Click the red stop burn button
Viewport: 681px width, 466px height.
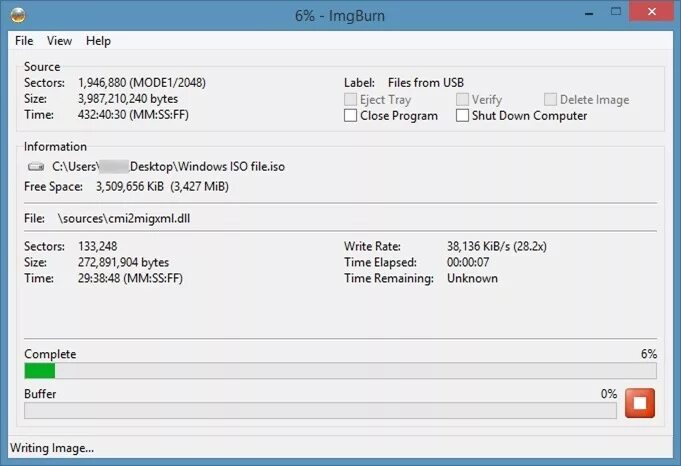tap(640, 403)
